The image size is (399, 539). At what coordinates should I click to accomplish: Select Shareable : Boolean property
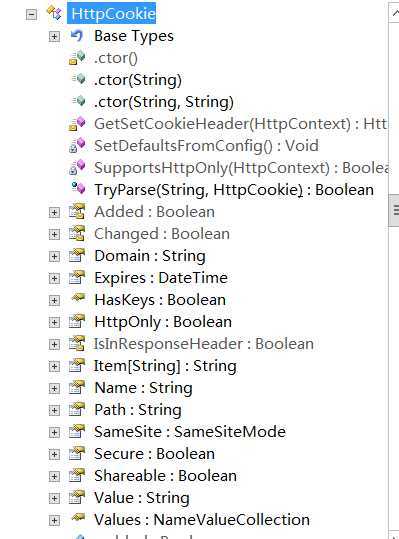165,476
